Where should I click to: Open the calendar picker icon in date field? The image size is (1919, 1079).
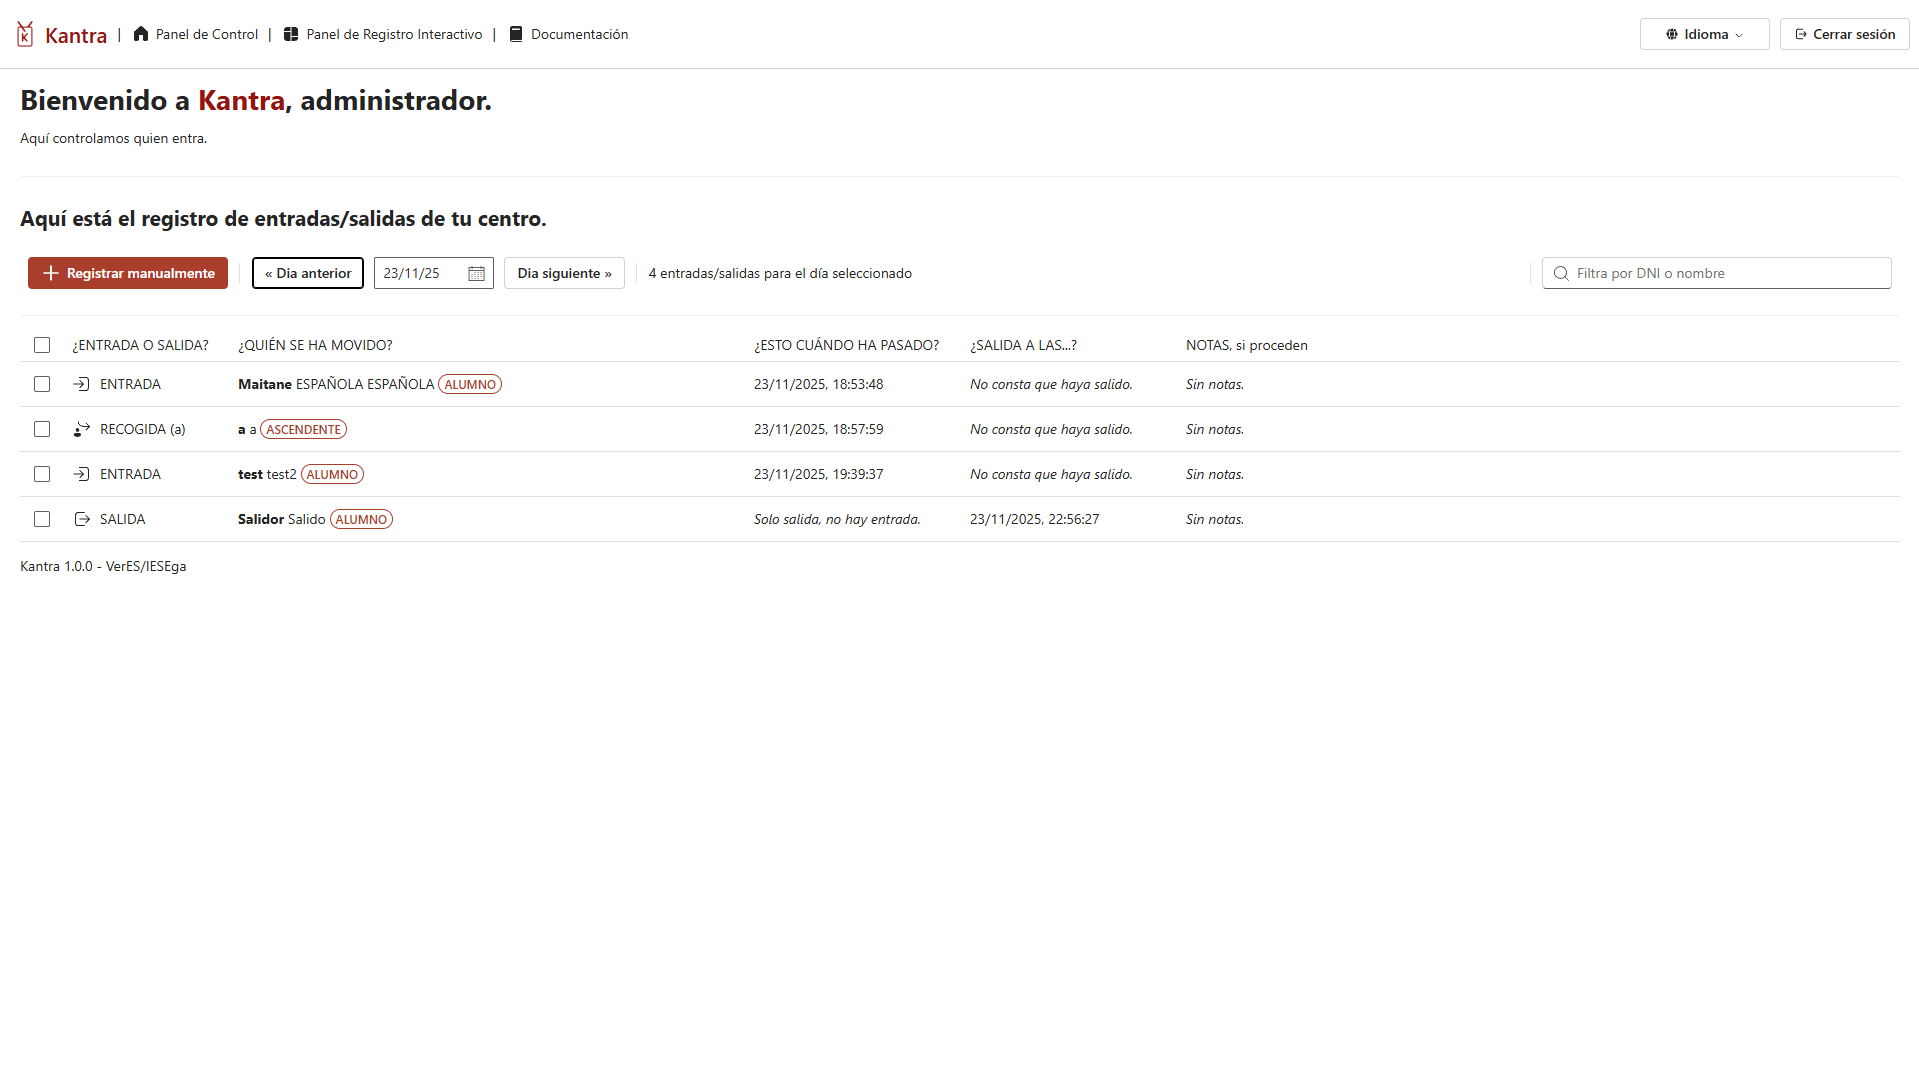[477, 274]
